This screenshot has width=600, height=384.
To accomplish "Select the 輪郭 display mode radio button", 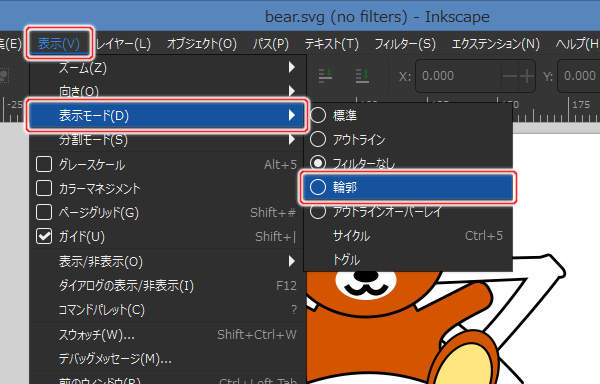I will point(318,187).
